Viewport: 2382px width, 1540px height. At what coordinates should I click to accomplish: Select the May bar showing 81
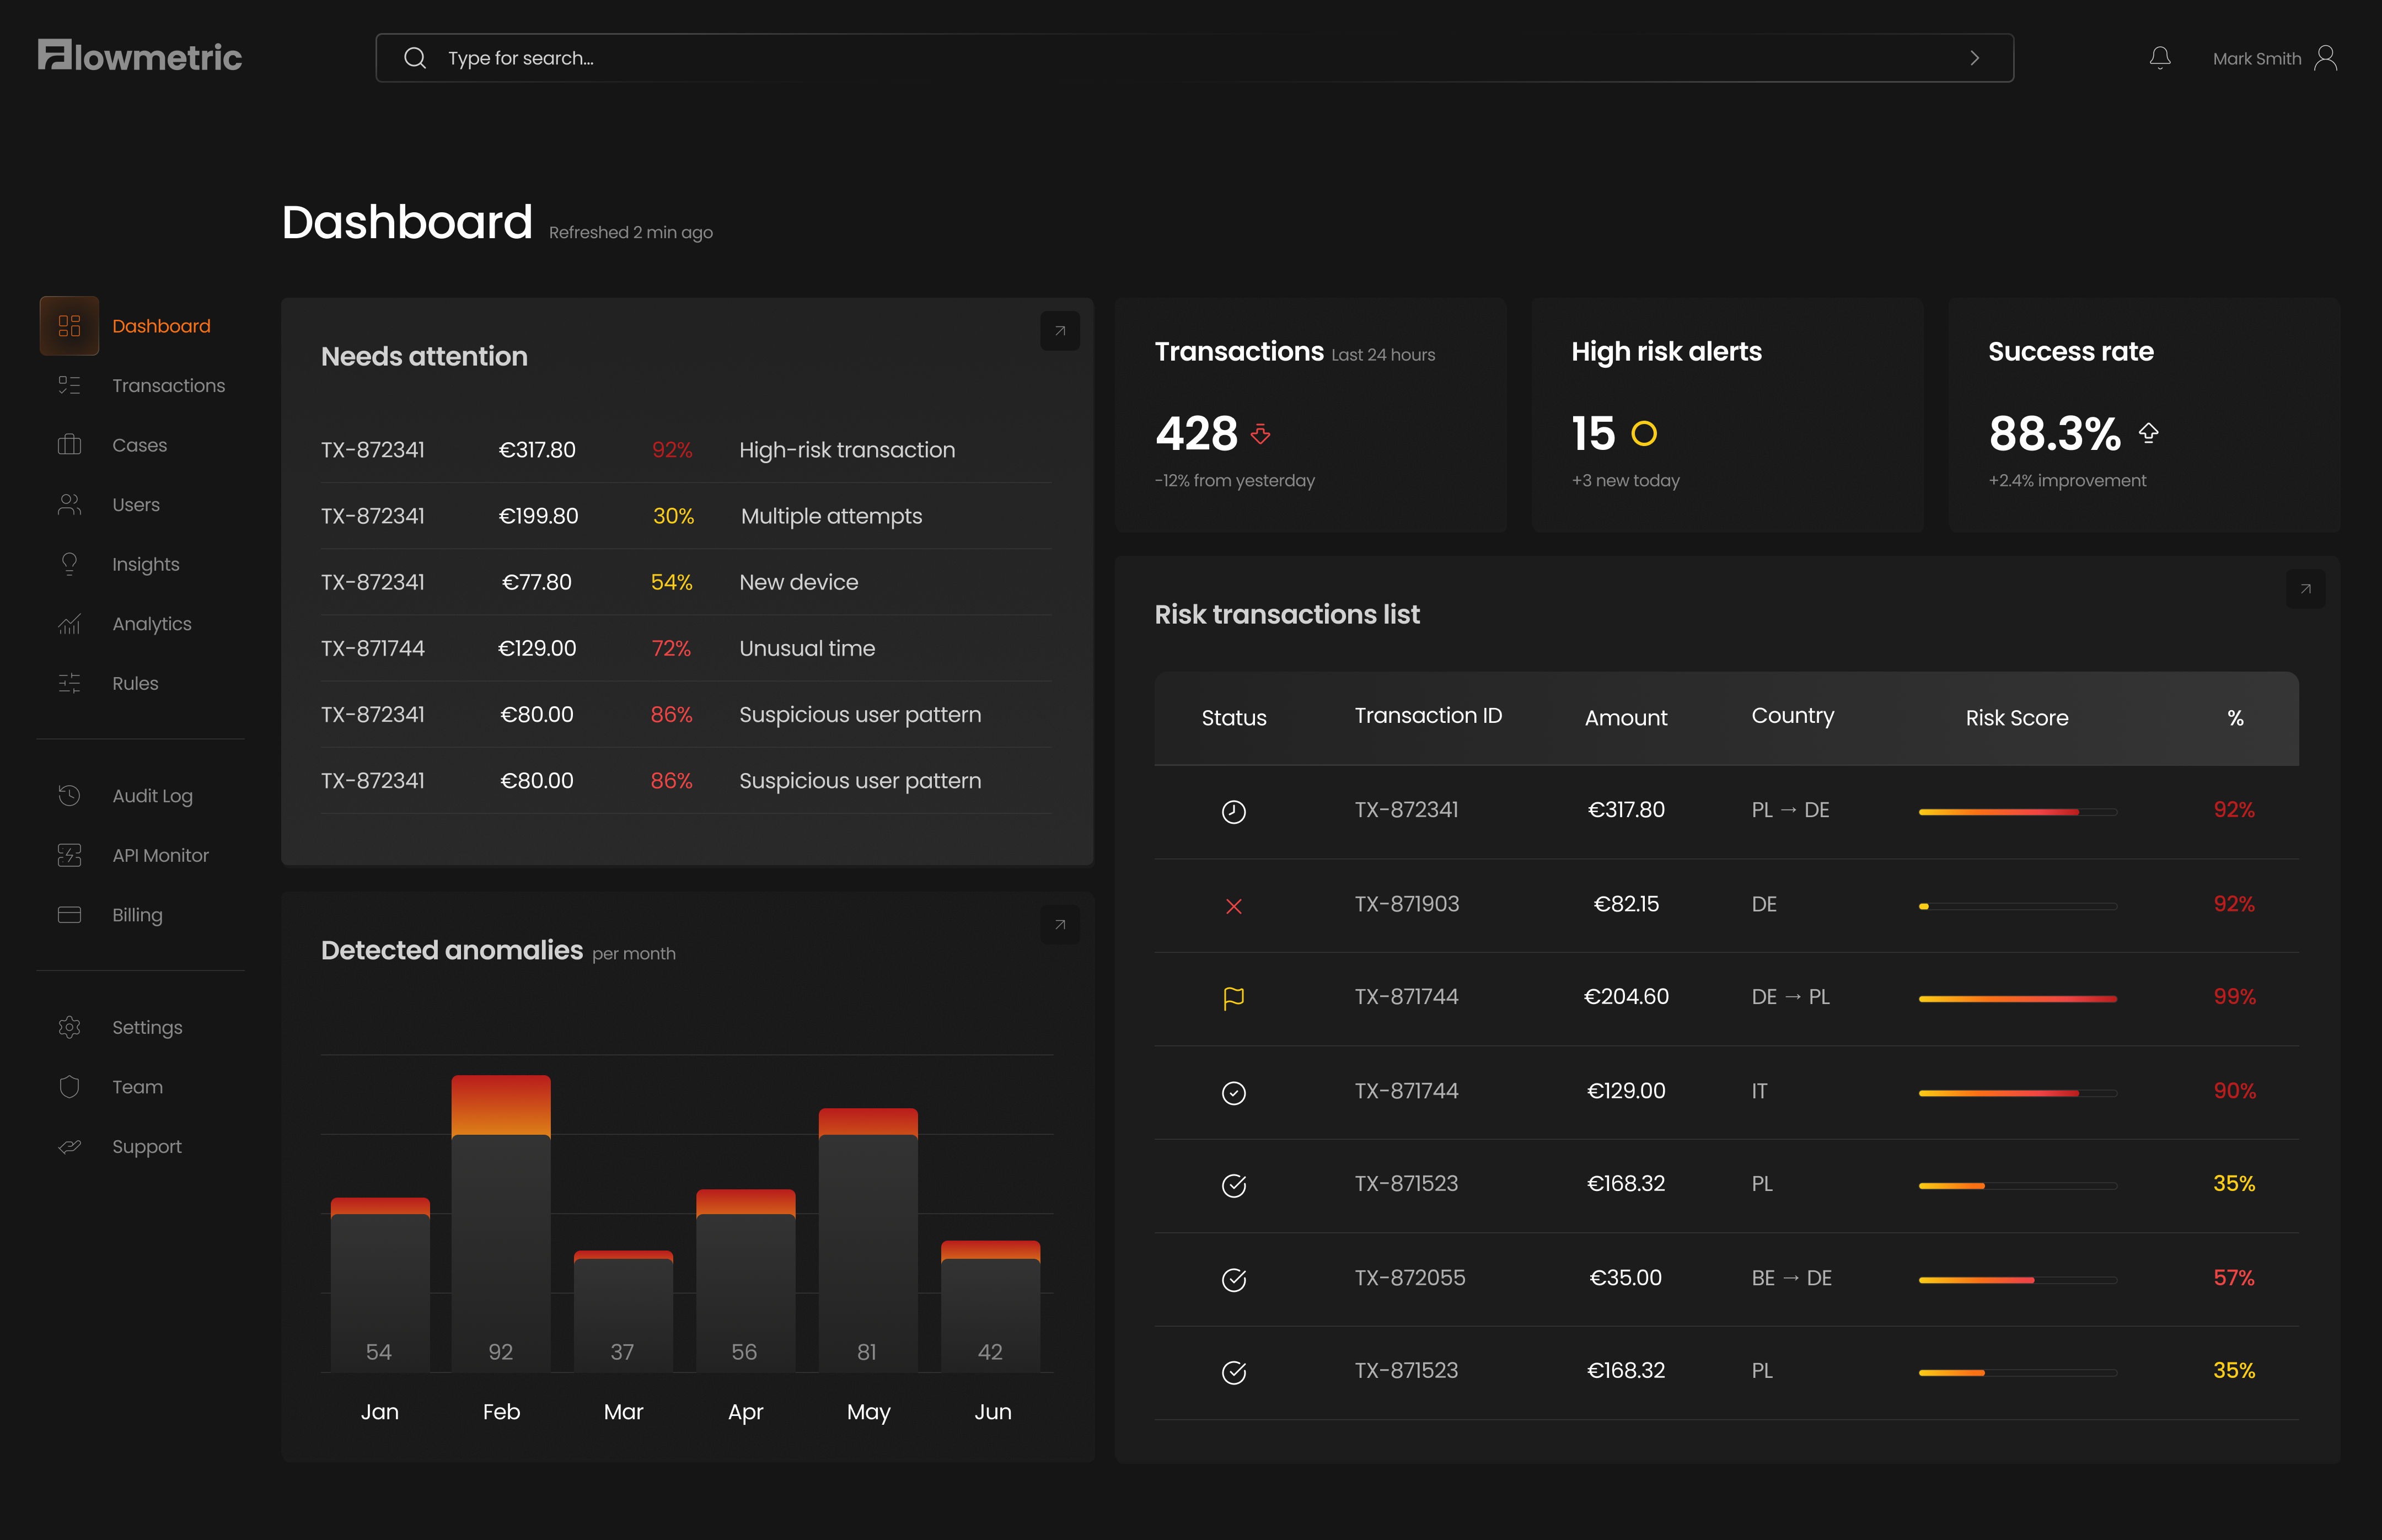pyautogui.click(x=868, y=1239)
